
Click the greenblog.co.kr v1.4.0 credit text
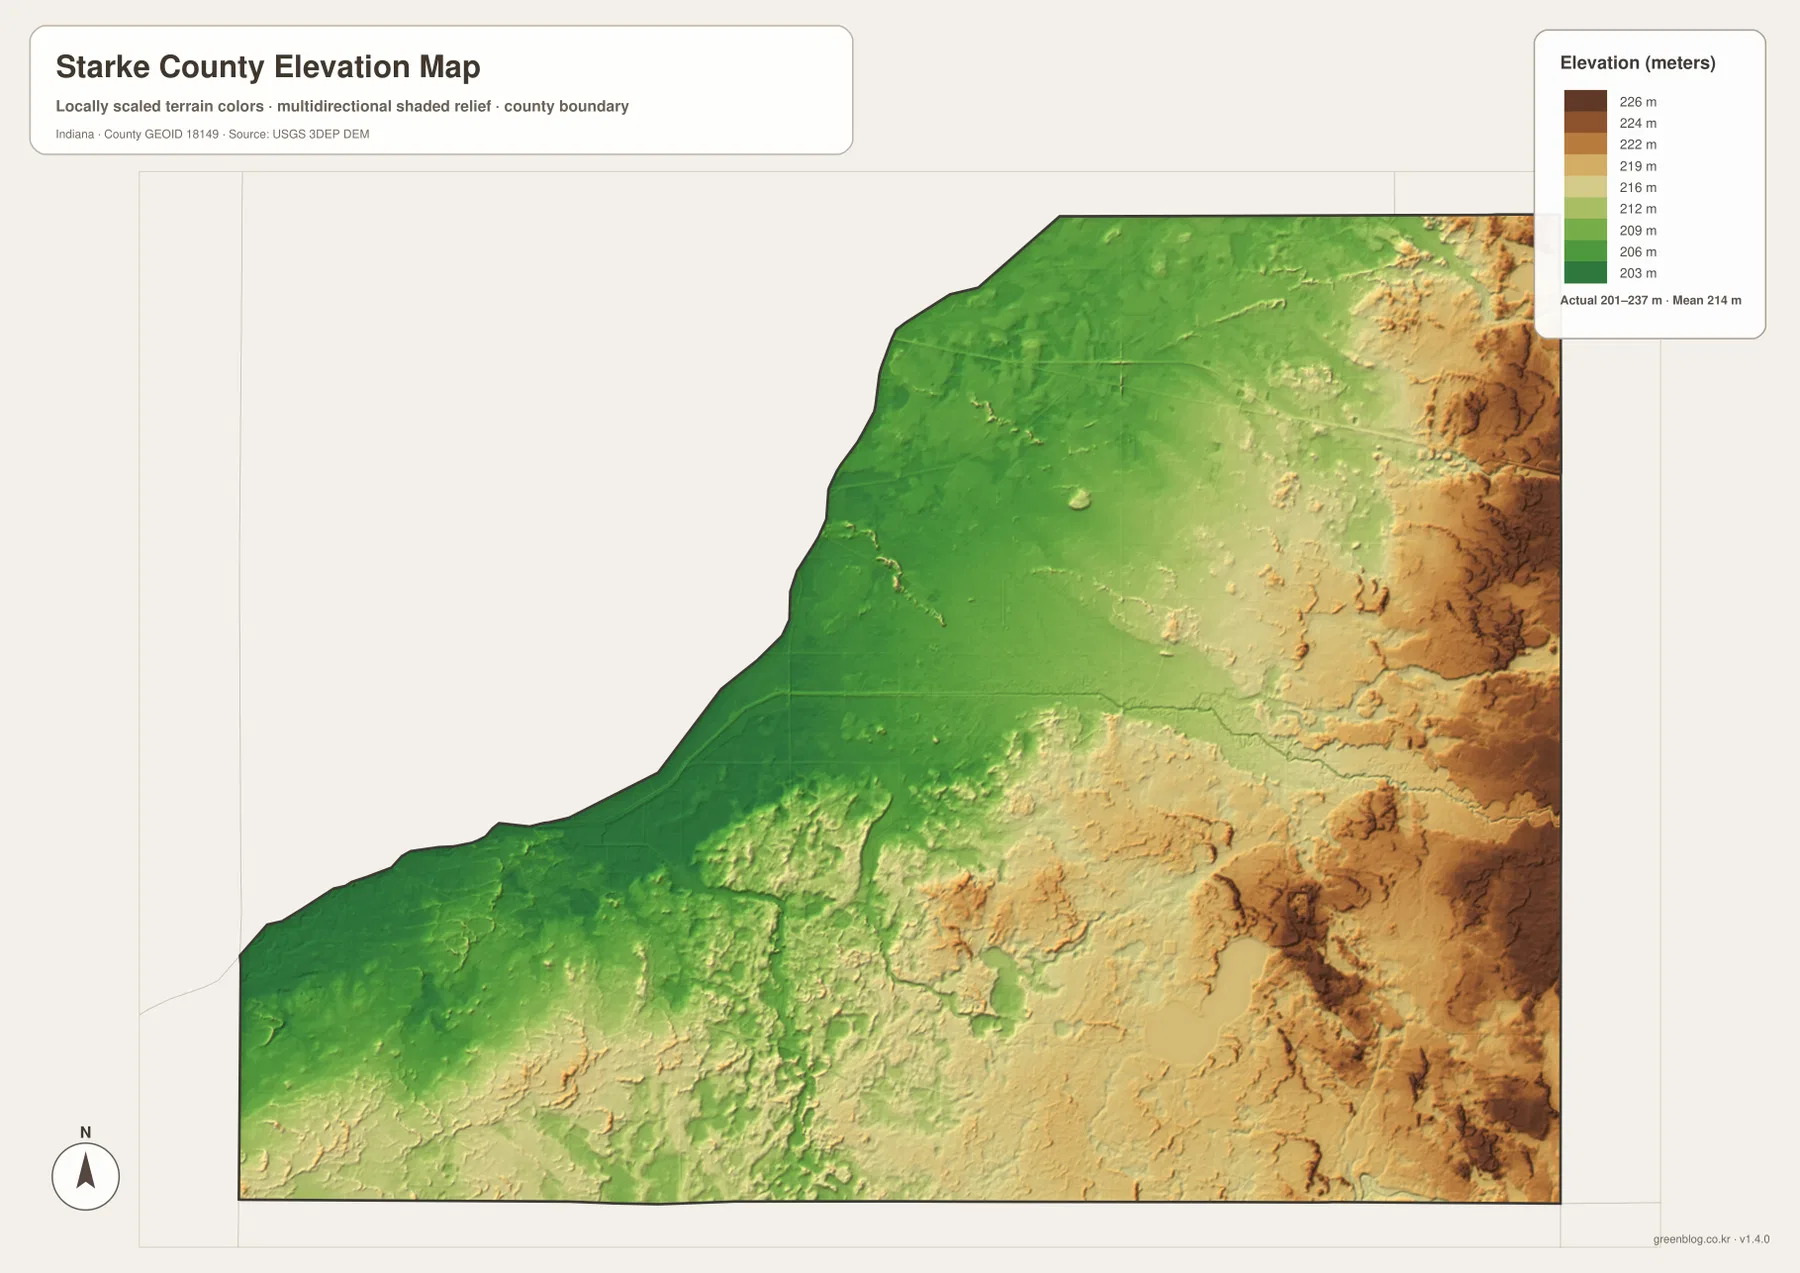coord(1711,1239)
